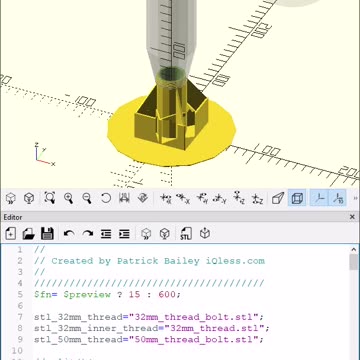This screenshot has height=360, width=360.
Task: Switch to the +Y axis view
Action: pos(202,199)
